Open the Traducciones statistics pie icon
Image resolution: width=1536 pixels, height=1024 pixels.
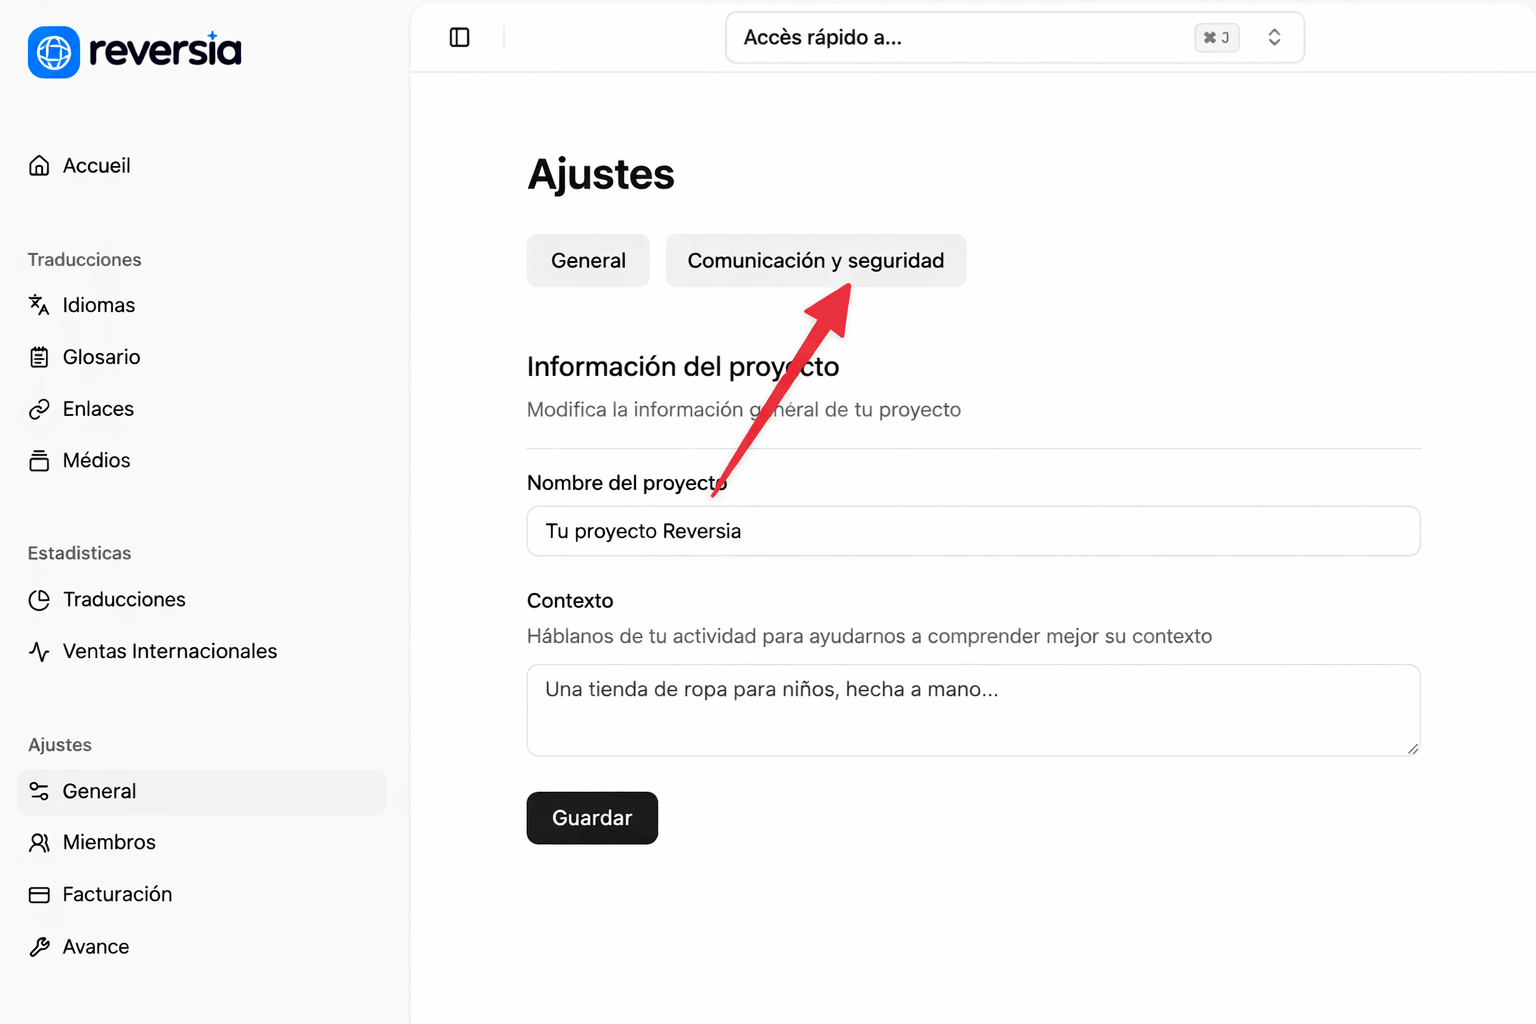click(x=39, y=600)
